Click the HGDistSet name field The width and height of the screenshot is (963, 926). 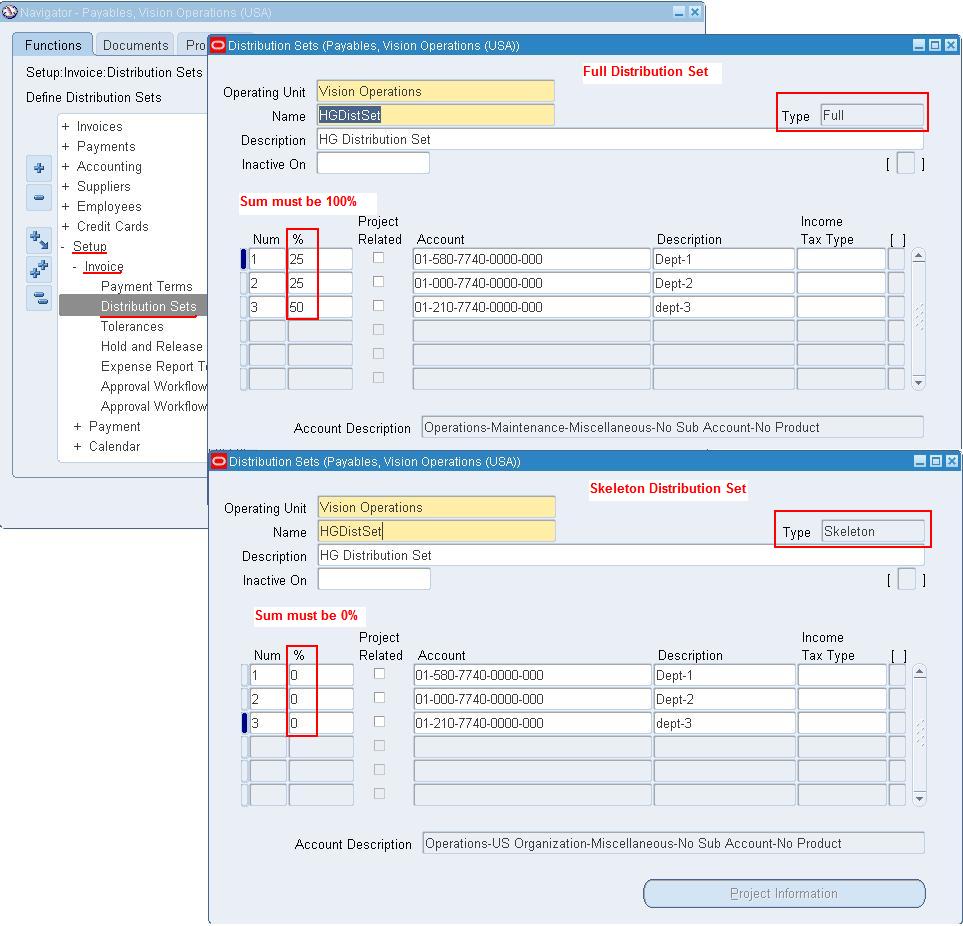[x=435, y=115]
